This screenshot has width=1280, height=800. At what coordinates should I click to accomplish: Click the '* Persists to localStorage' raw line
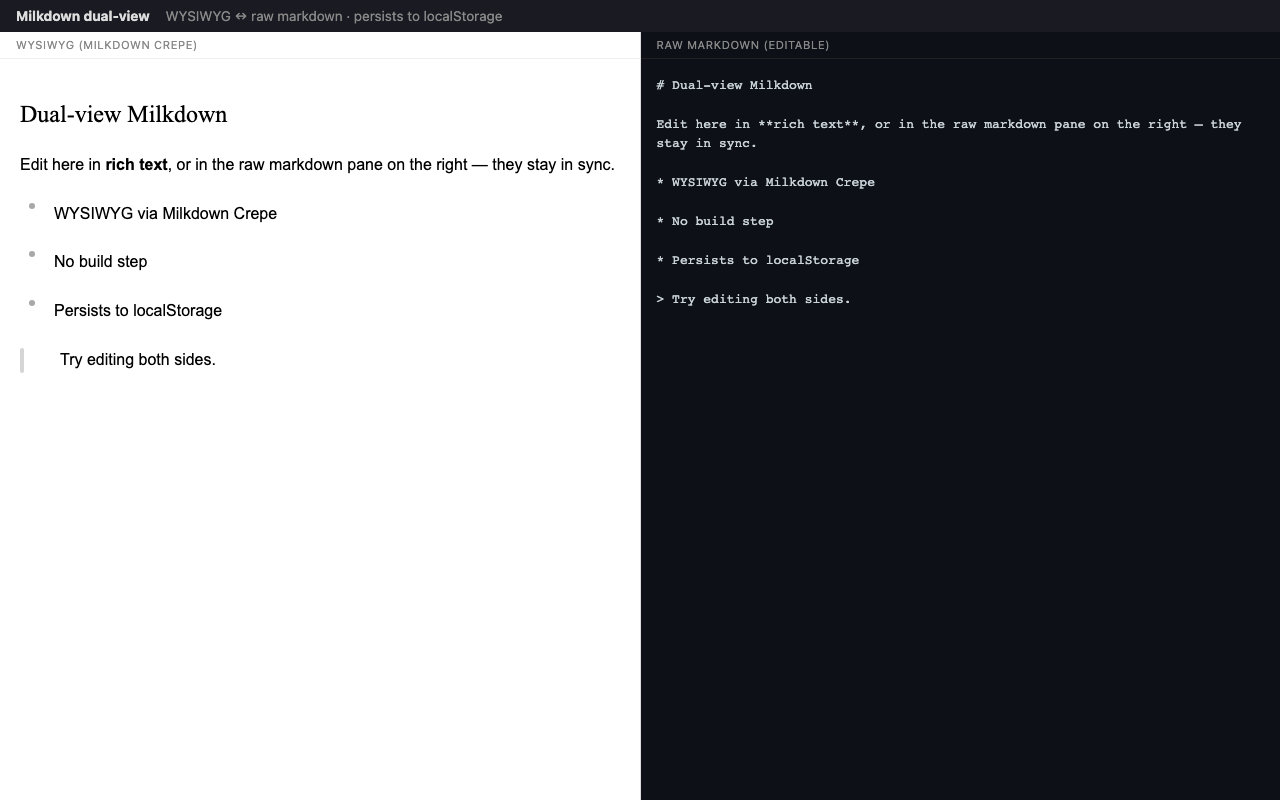(x=757, y=260)
